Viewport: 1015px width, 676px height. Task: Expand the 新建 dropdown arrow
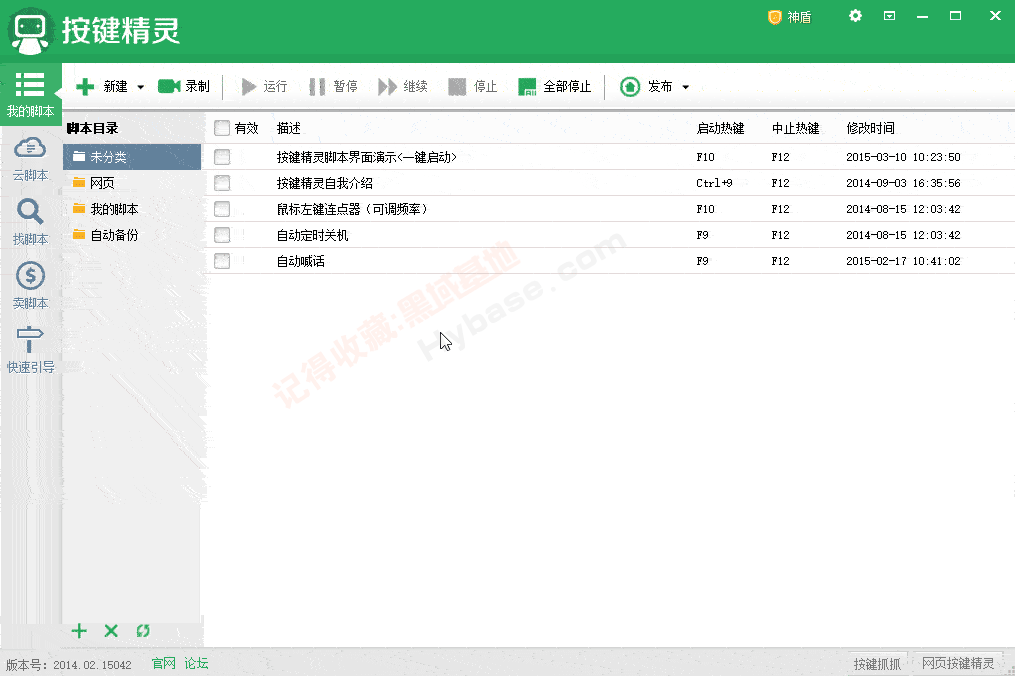(140, 87)
